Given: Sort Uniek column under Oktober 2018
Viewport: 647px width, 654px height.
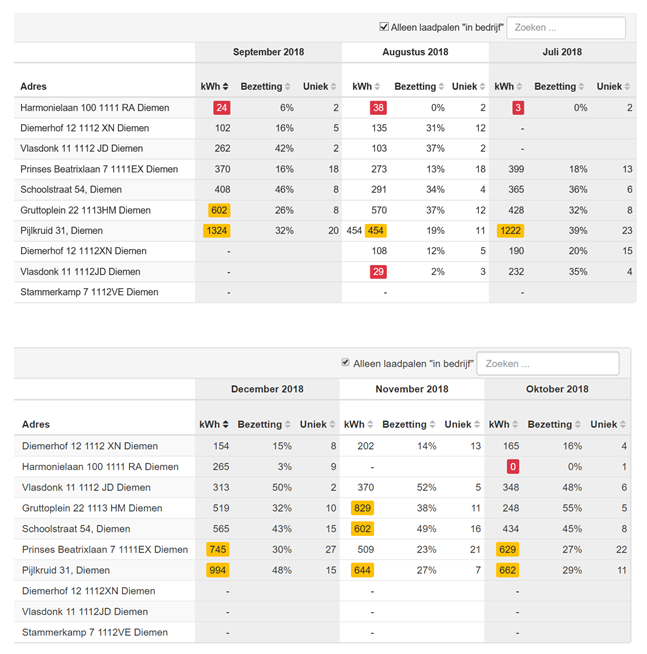Looking at the screenshot, I should click(x=608, y=425).
